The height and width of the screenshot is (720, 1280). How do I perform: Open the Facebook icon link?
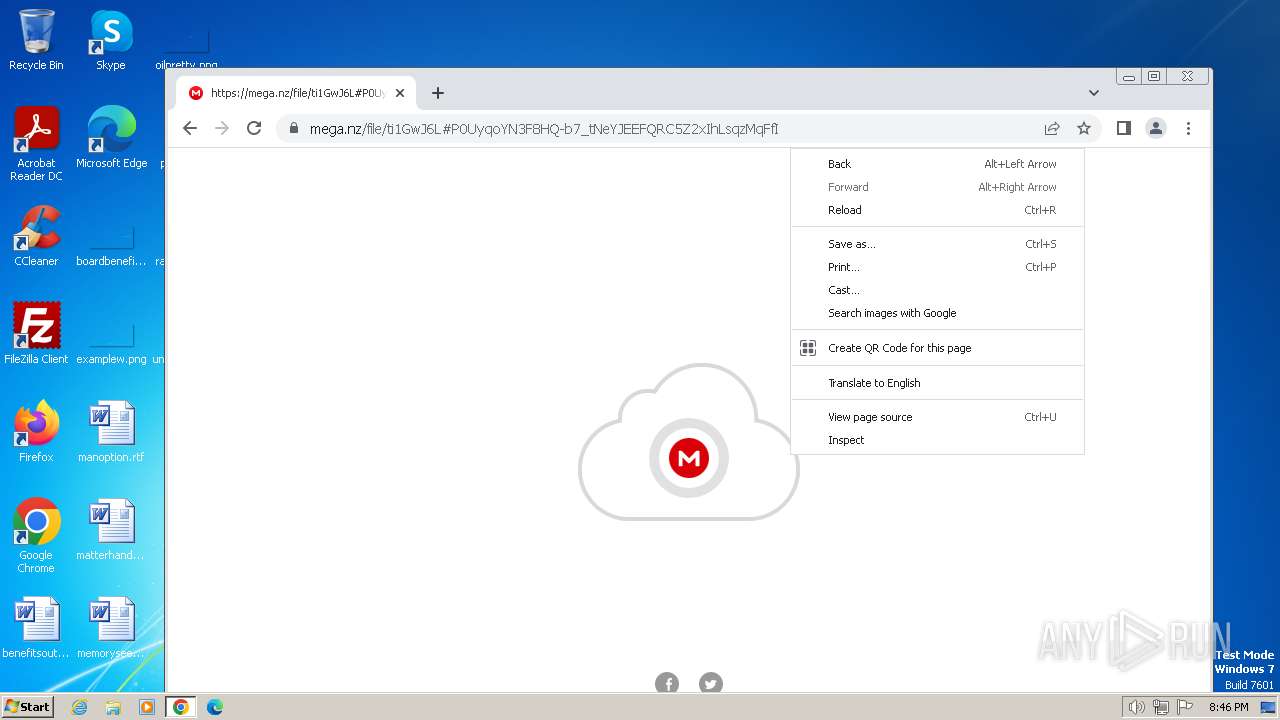point(667,683)
